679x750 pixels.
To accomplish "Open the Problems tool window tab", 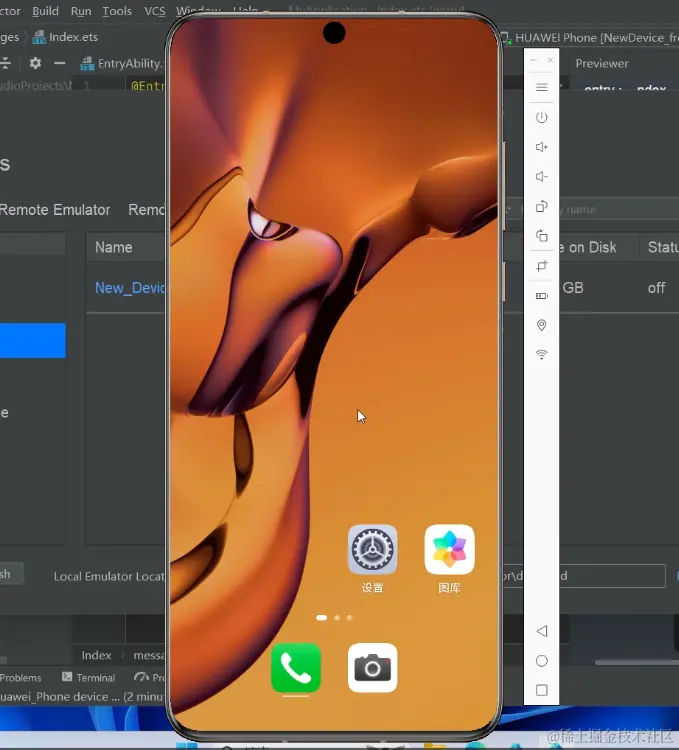I will (x=21, y=677).
